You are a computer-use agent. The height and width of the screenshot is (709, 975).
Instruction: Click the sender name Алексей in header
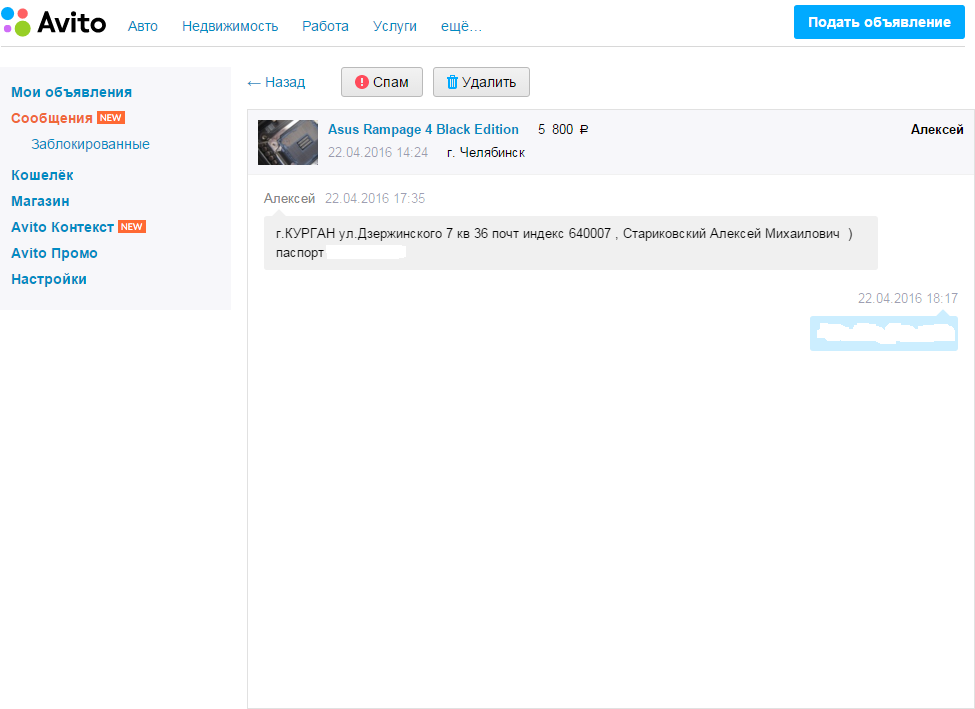(x=937, y=129)
